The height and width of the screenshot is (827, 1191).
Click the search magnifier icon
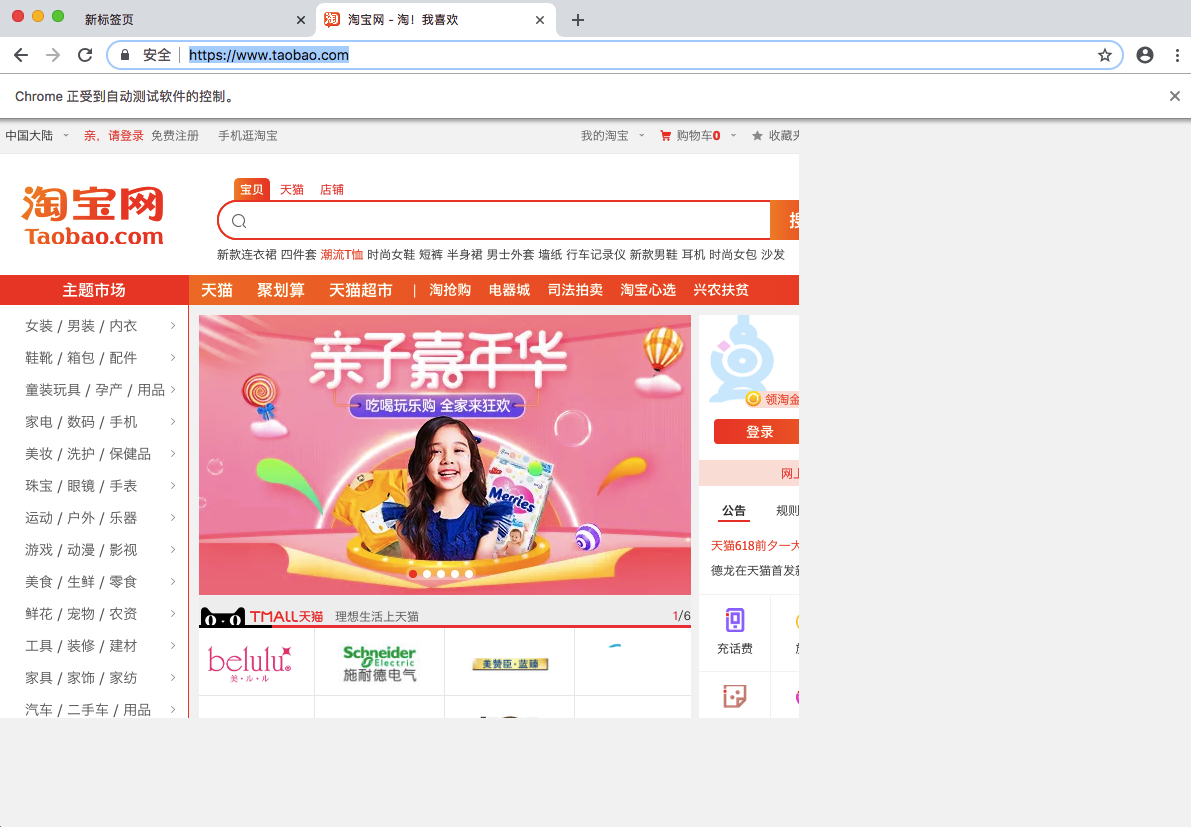tap(239, 220)
